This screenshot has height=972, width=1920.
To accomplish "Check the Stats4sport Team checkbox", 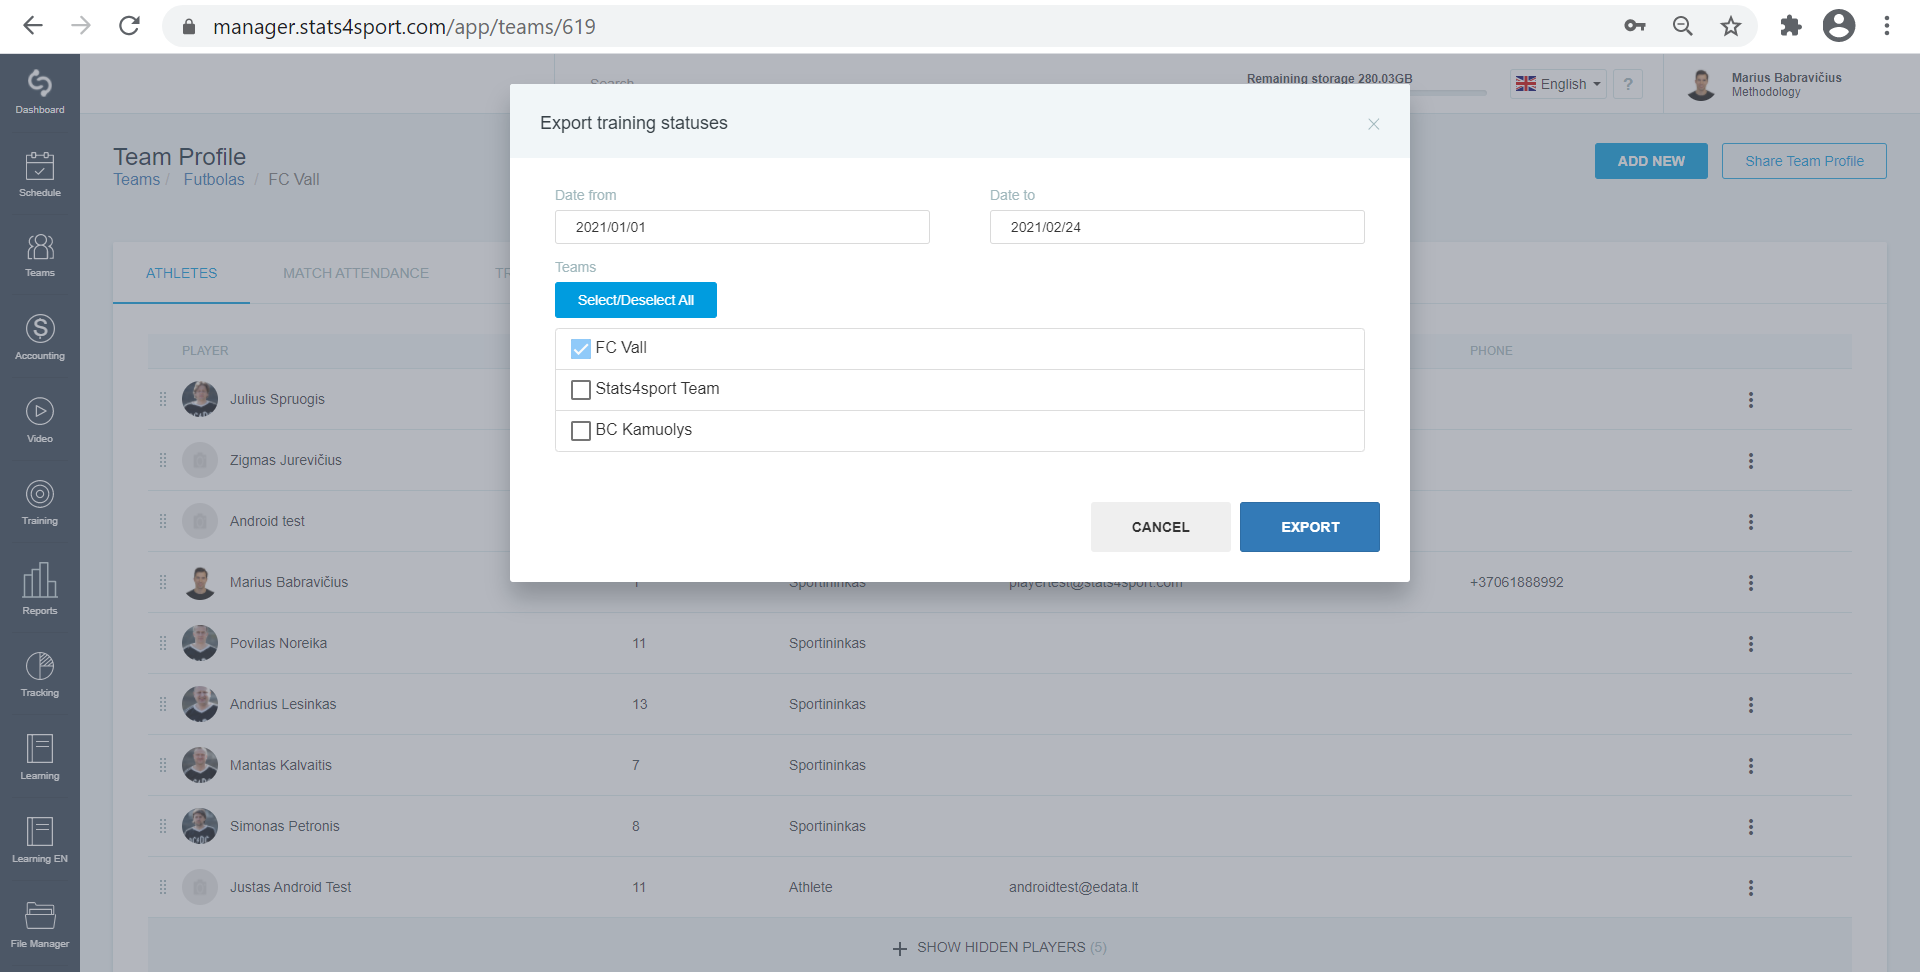I will [x=581, y=390].
